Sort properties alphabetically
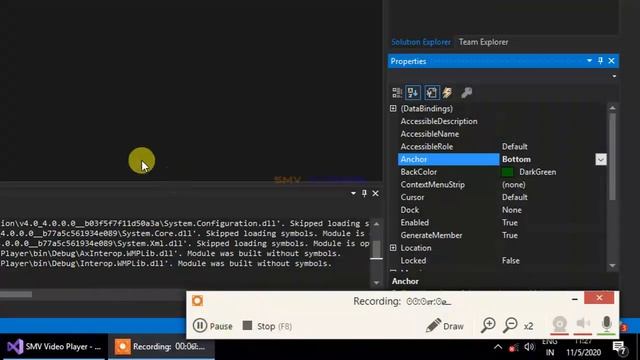 click(x=413, y=93)
